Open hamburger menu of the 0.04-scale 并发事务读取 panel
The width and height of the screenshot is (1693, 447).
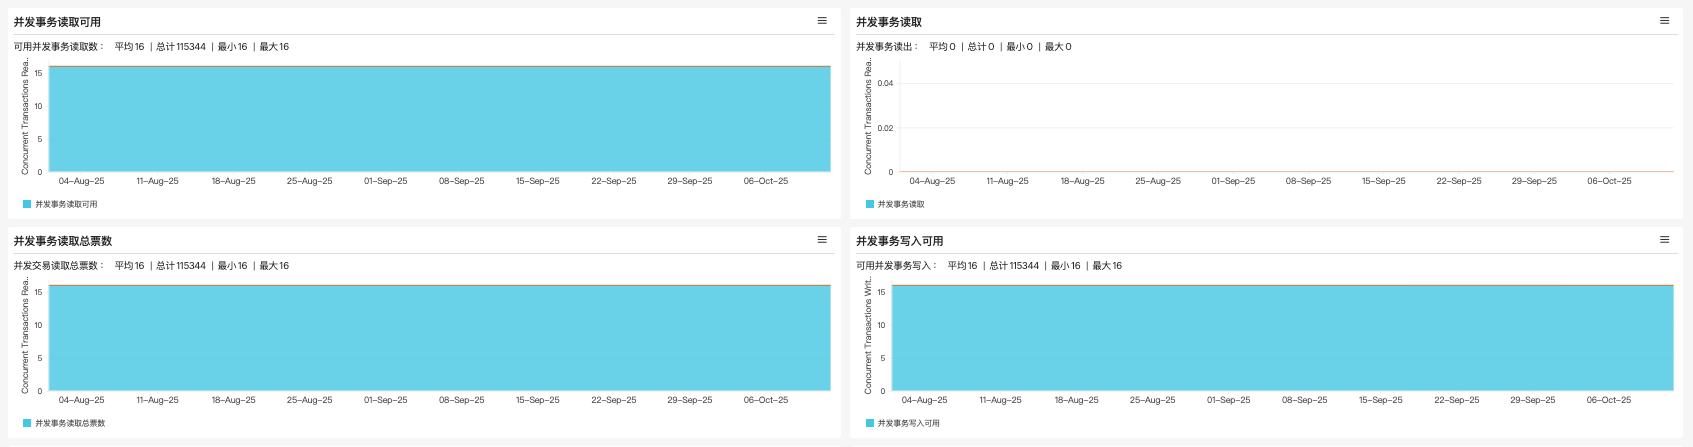(1664, 21)
